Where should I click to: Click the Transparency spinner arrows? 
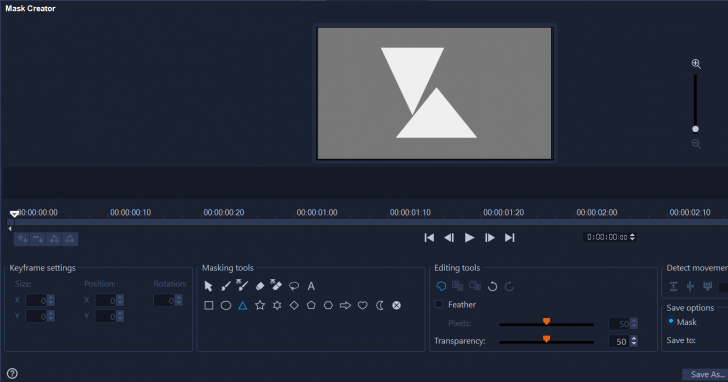point(634,341)
